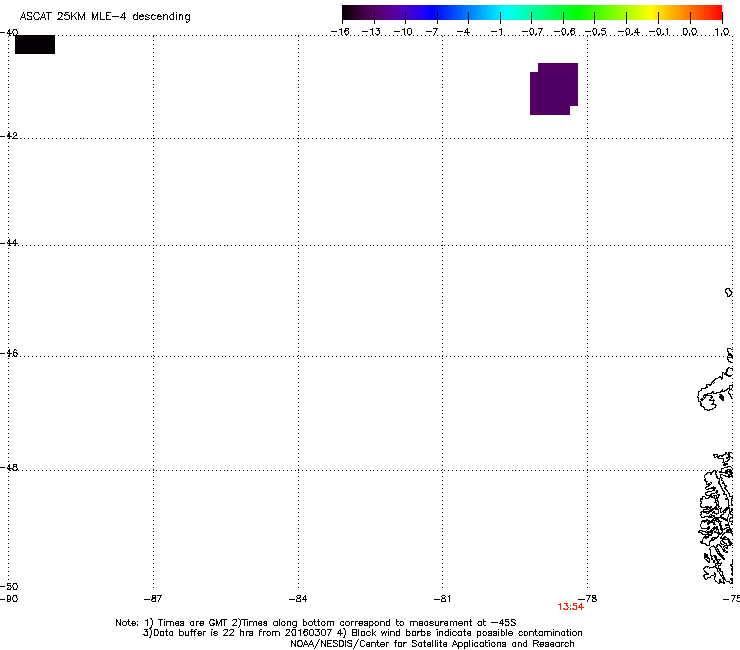The image size is (740, 650).
Task: Click the peninsula outline below -46 latitude
Action: 715,391
